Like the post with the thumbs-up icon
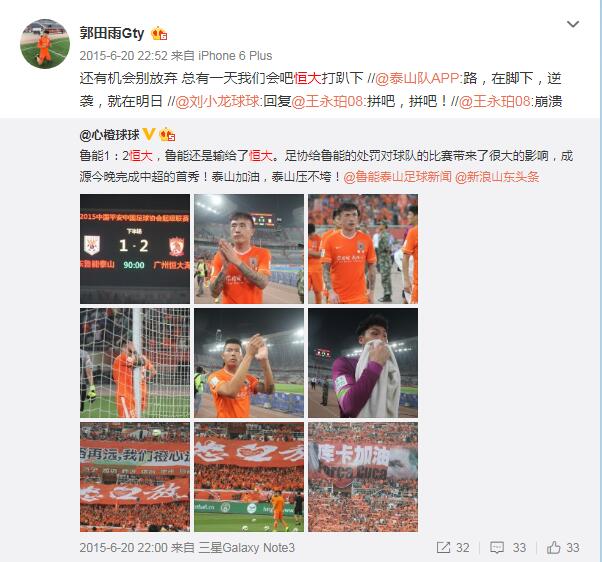The width and height of the screenshot is (602, 562). pyautogui.click(x=553, y=547)
